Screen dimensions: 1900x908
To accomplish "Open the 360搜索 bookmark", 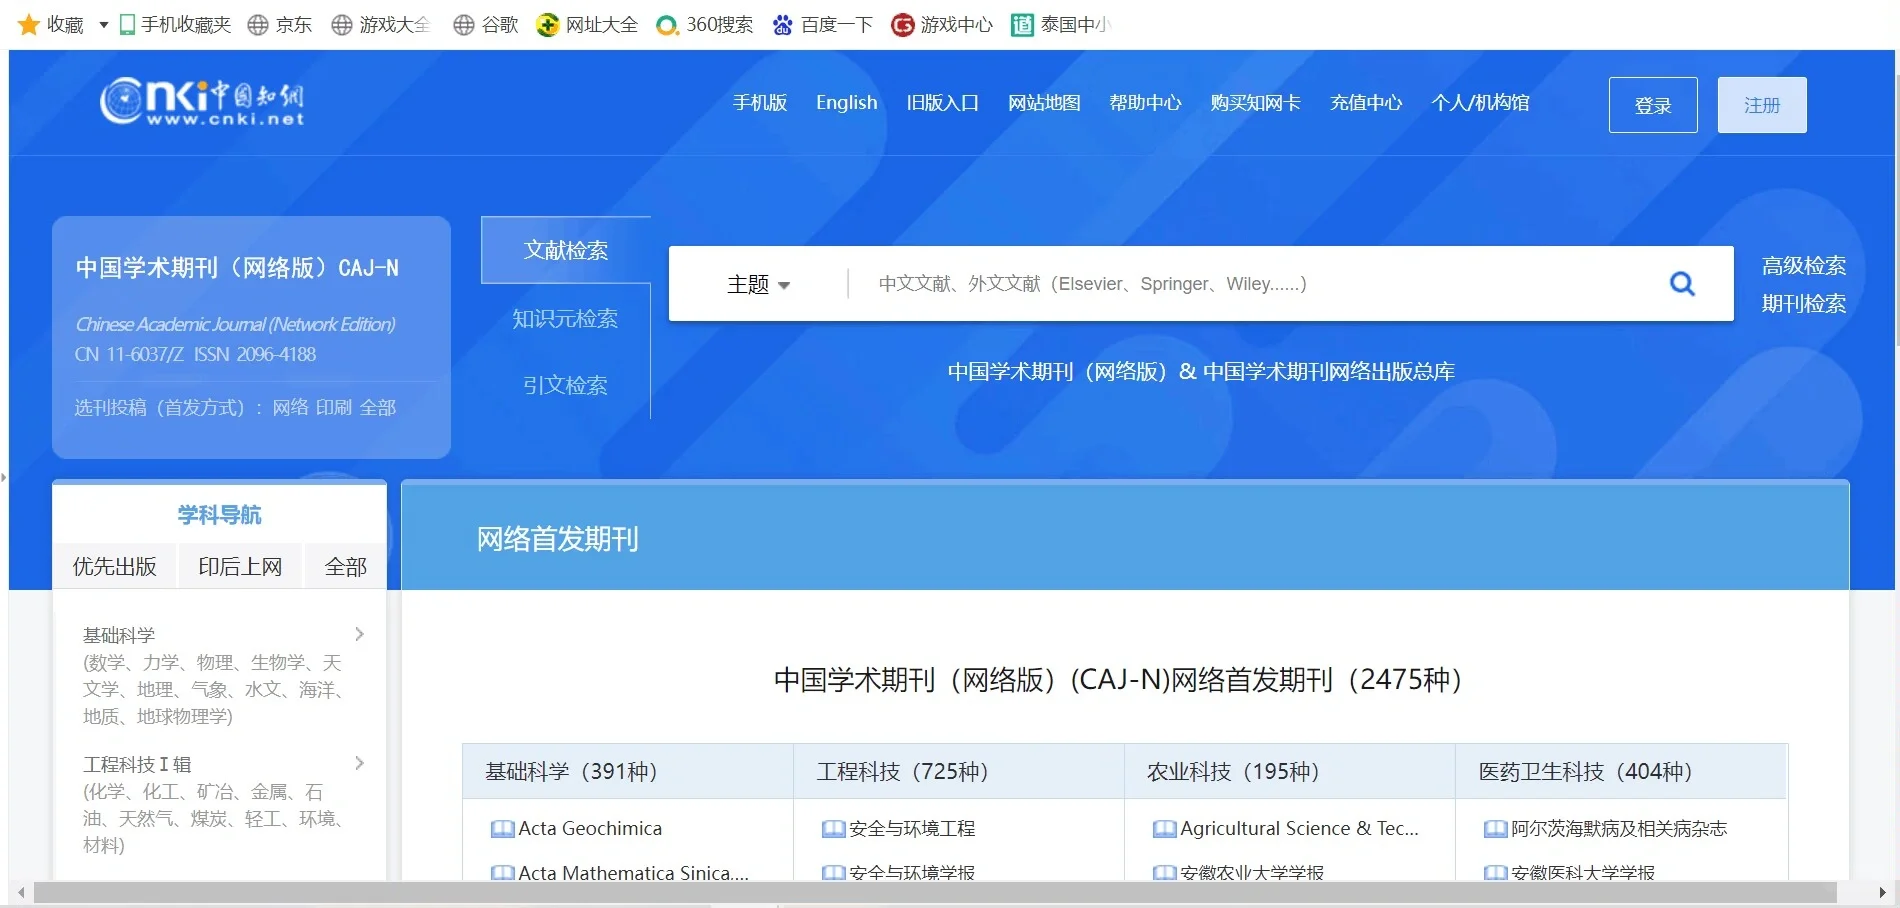I will click(x=704, y=24).
